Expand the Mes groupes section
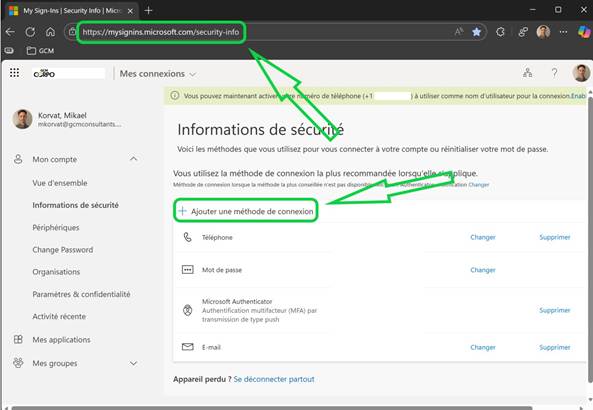593x410 pixels. pyautogui.click(x=134, y=363)
